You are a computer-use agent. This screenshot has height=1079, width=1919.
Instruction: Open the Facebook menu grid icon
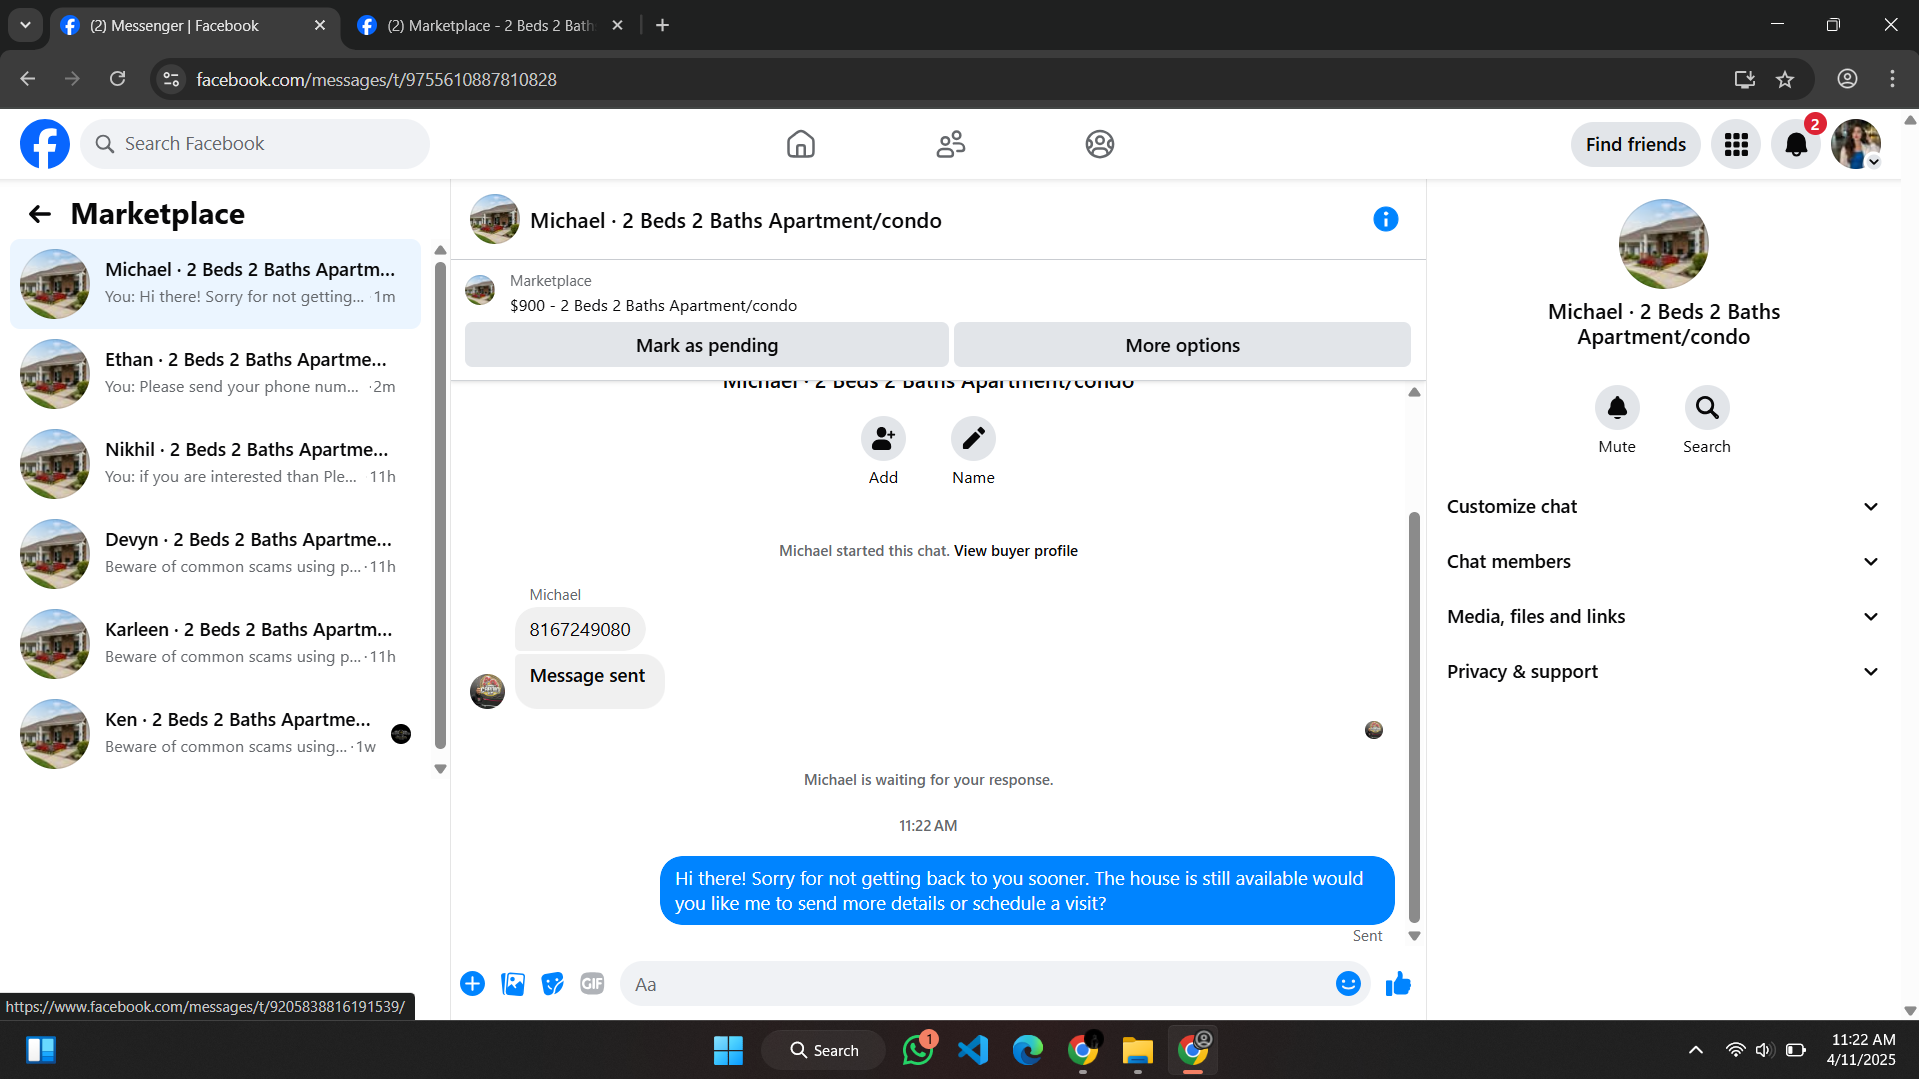point(1736,144)
